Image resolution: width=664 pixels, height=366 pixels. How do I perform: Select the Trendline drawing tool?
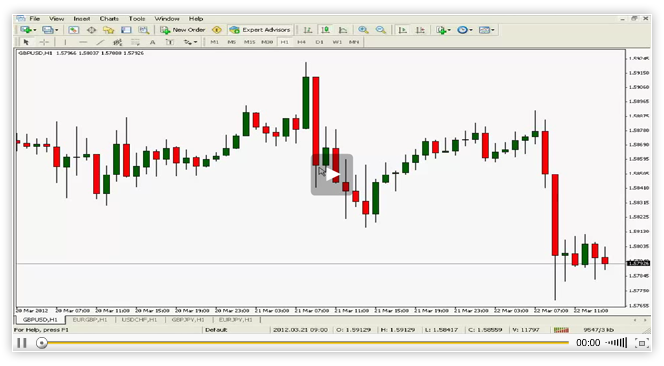click(100, 42)
